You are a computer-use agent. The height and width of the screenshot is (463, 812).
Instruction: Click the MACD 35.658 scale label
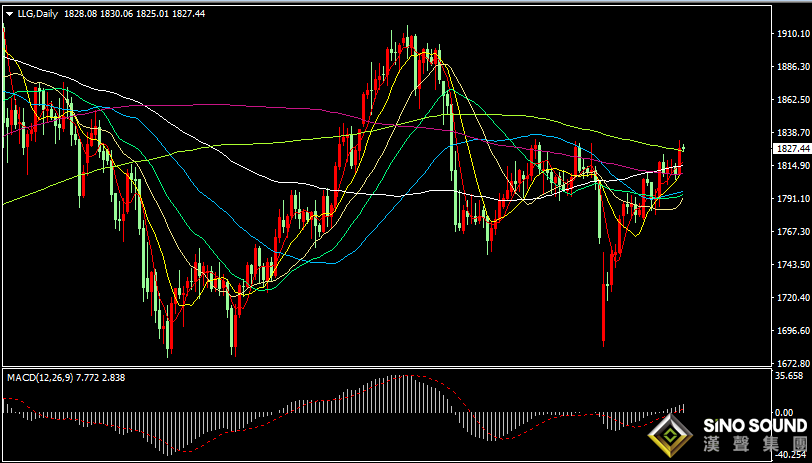point(789,376)
